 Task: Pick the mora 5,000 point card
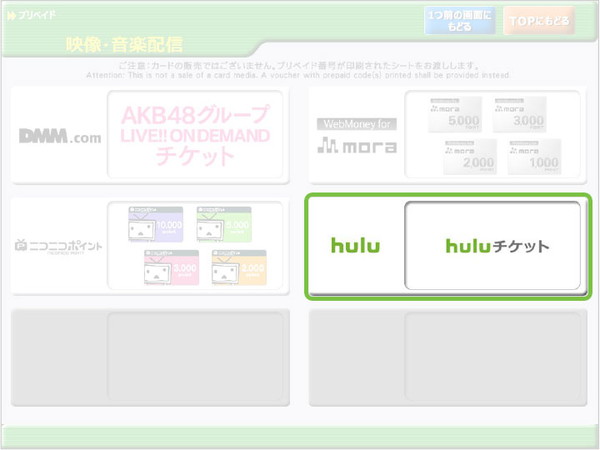point(455,114)
